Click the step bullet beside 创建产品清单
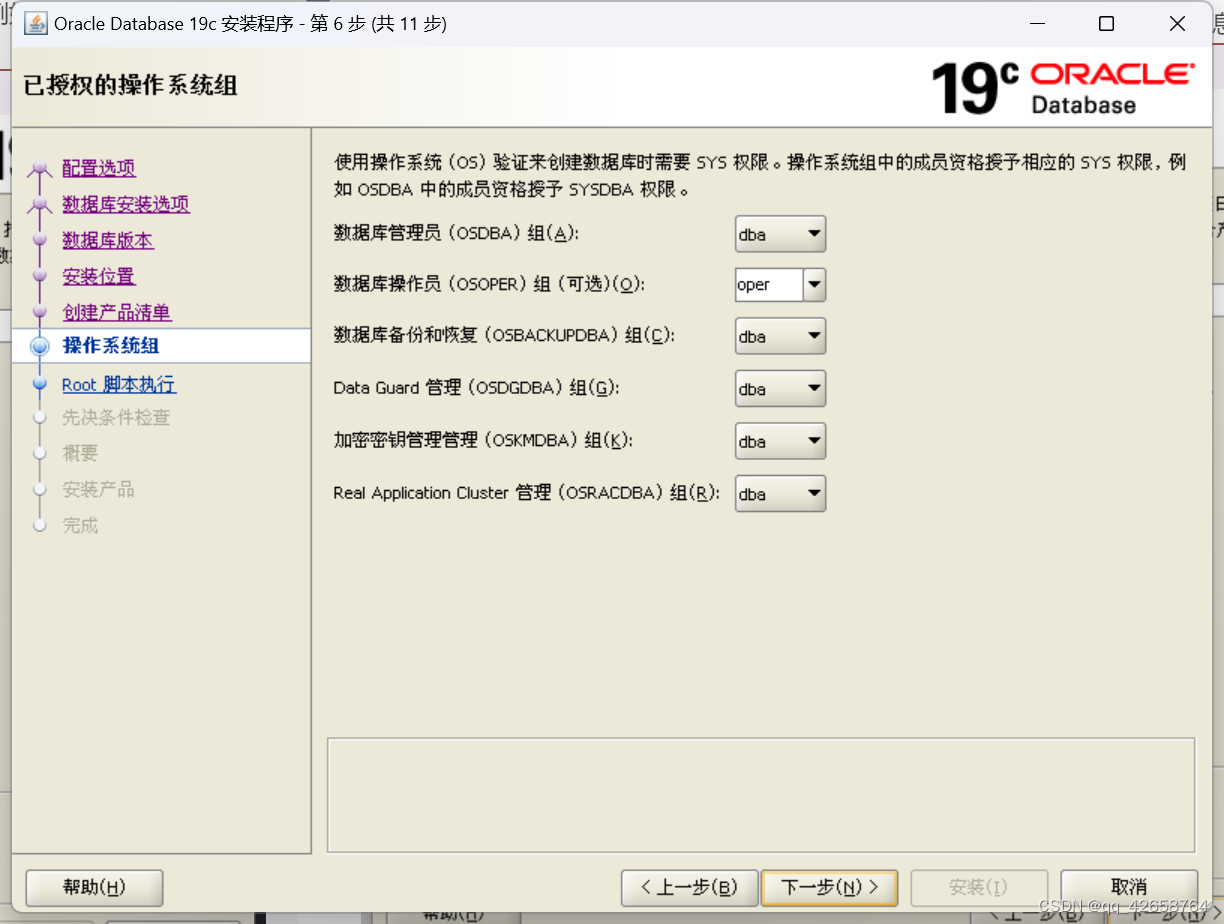Image resolution: width=1224 pixels, height=924 pixels. click(x=40, y=312)
